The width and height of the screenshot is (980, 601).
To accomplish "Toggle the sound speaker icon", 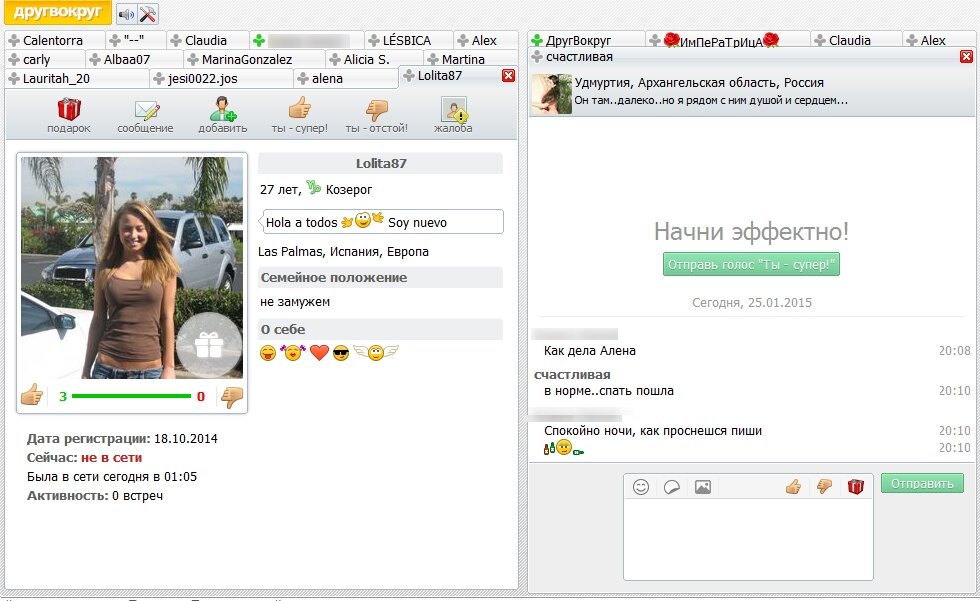I will point(126,14).
